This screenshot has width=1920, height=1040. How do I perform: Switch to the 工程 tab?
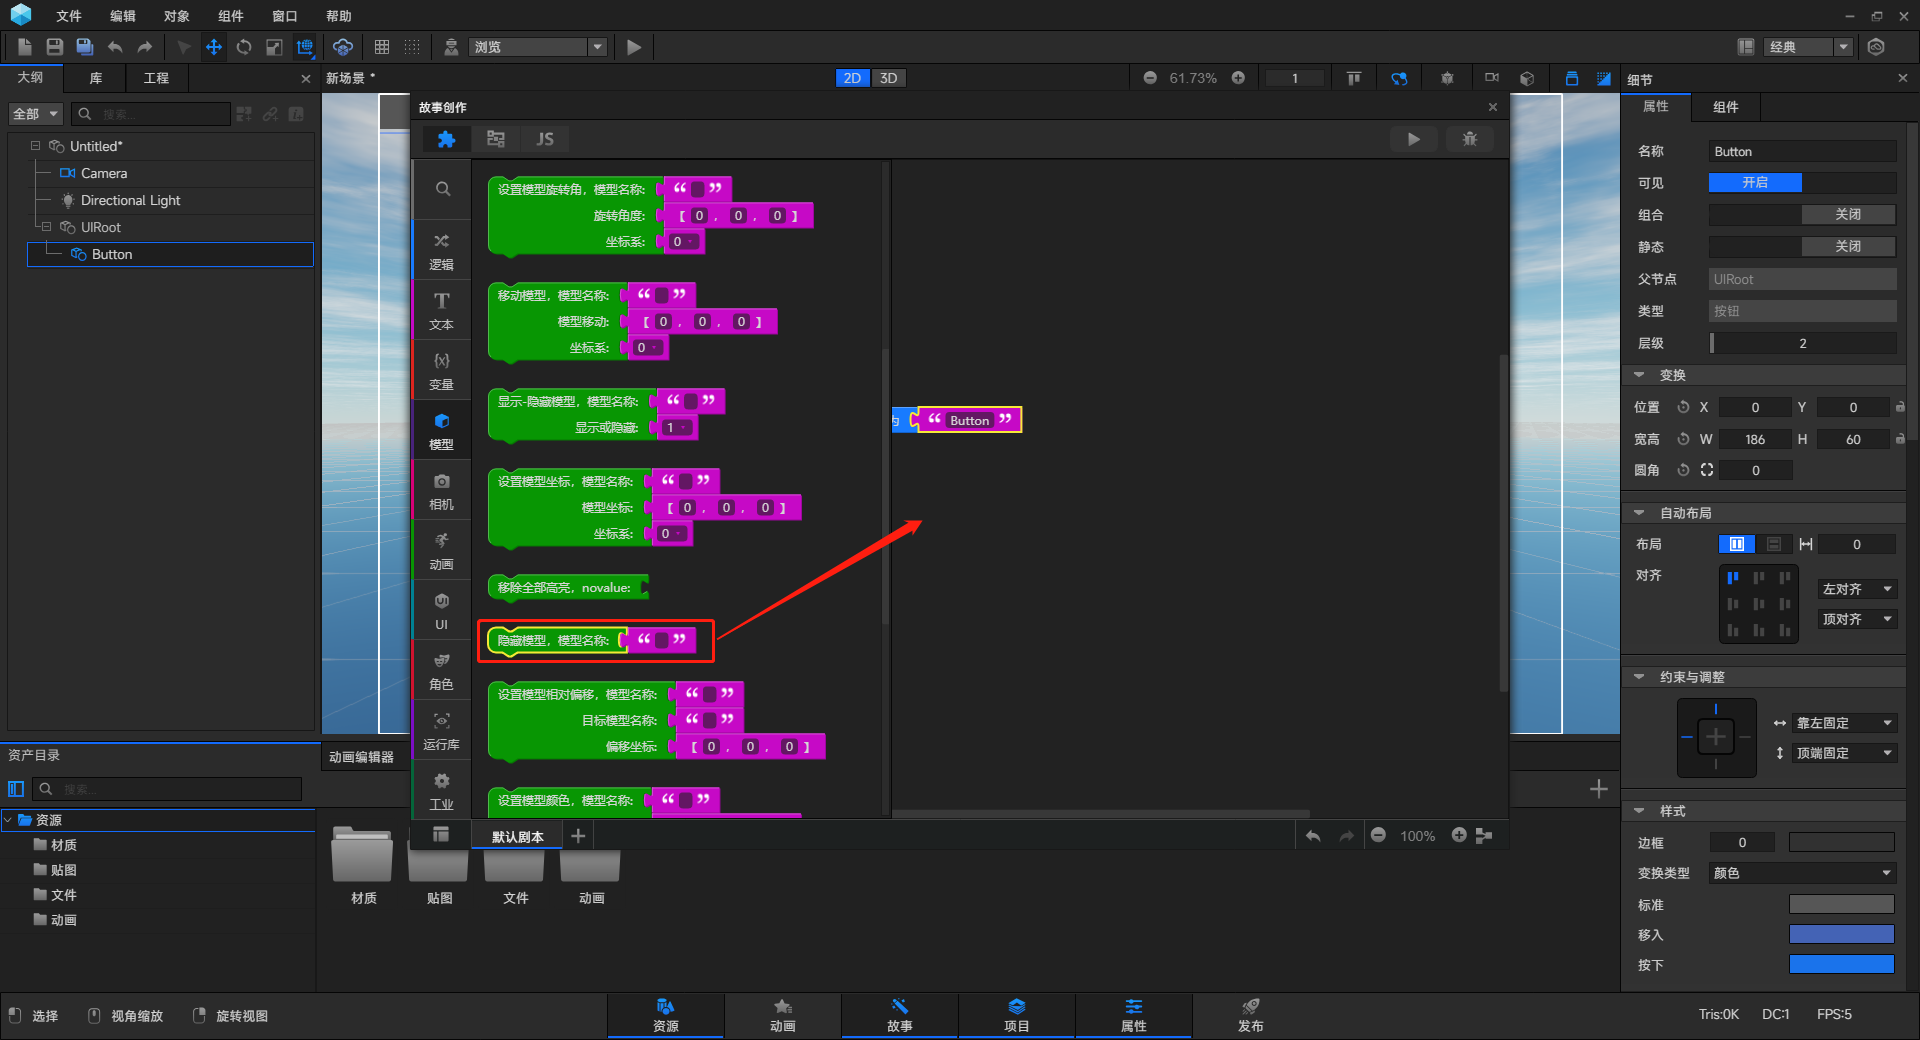coord(156,78)
